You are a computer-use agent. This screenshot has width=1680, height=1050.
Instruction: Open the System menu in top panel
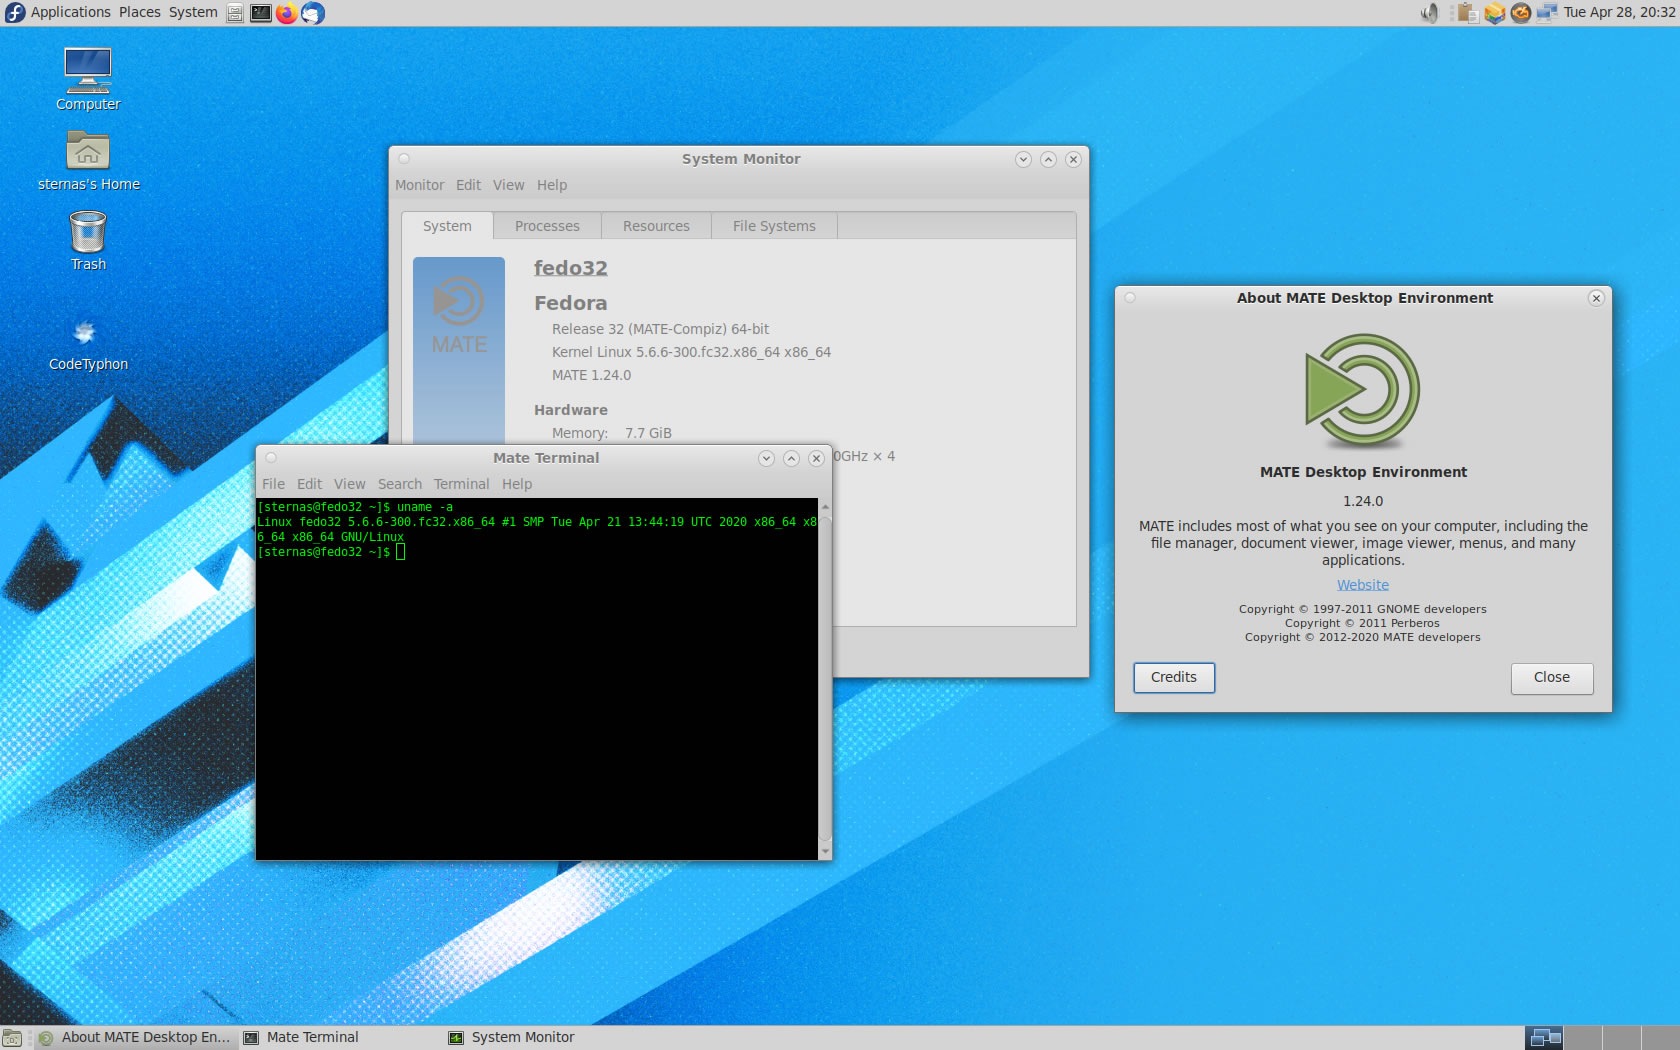pos(193,12)
